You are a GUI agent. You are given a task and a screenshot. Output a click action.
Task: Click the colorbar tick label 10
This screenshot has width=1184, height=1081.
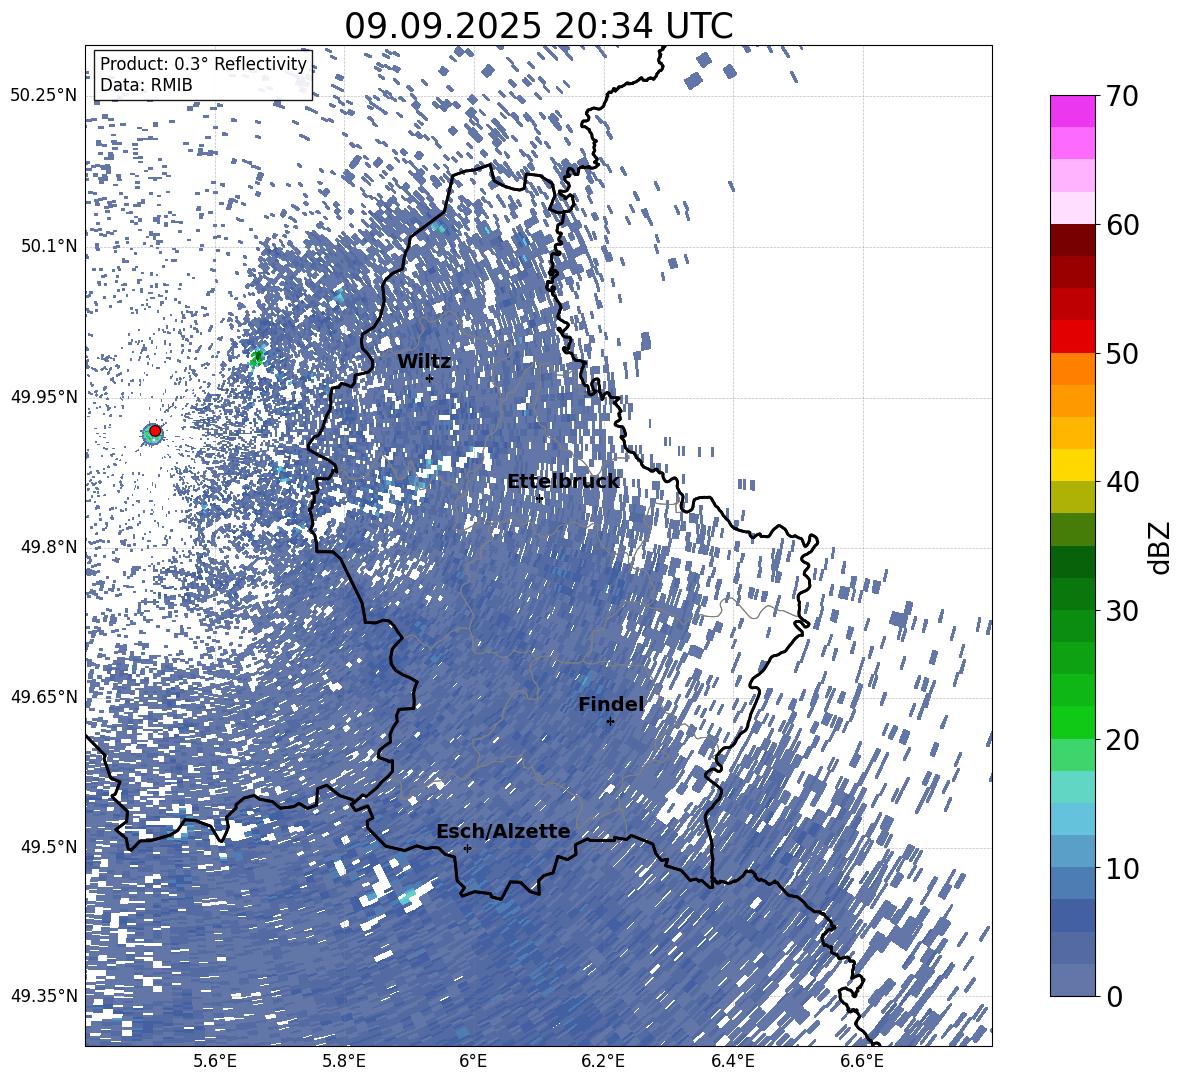pyautogui.click(x=1122, y=868)
